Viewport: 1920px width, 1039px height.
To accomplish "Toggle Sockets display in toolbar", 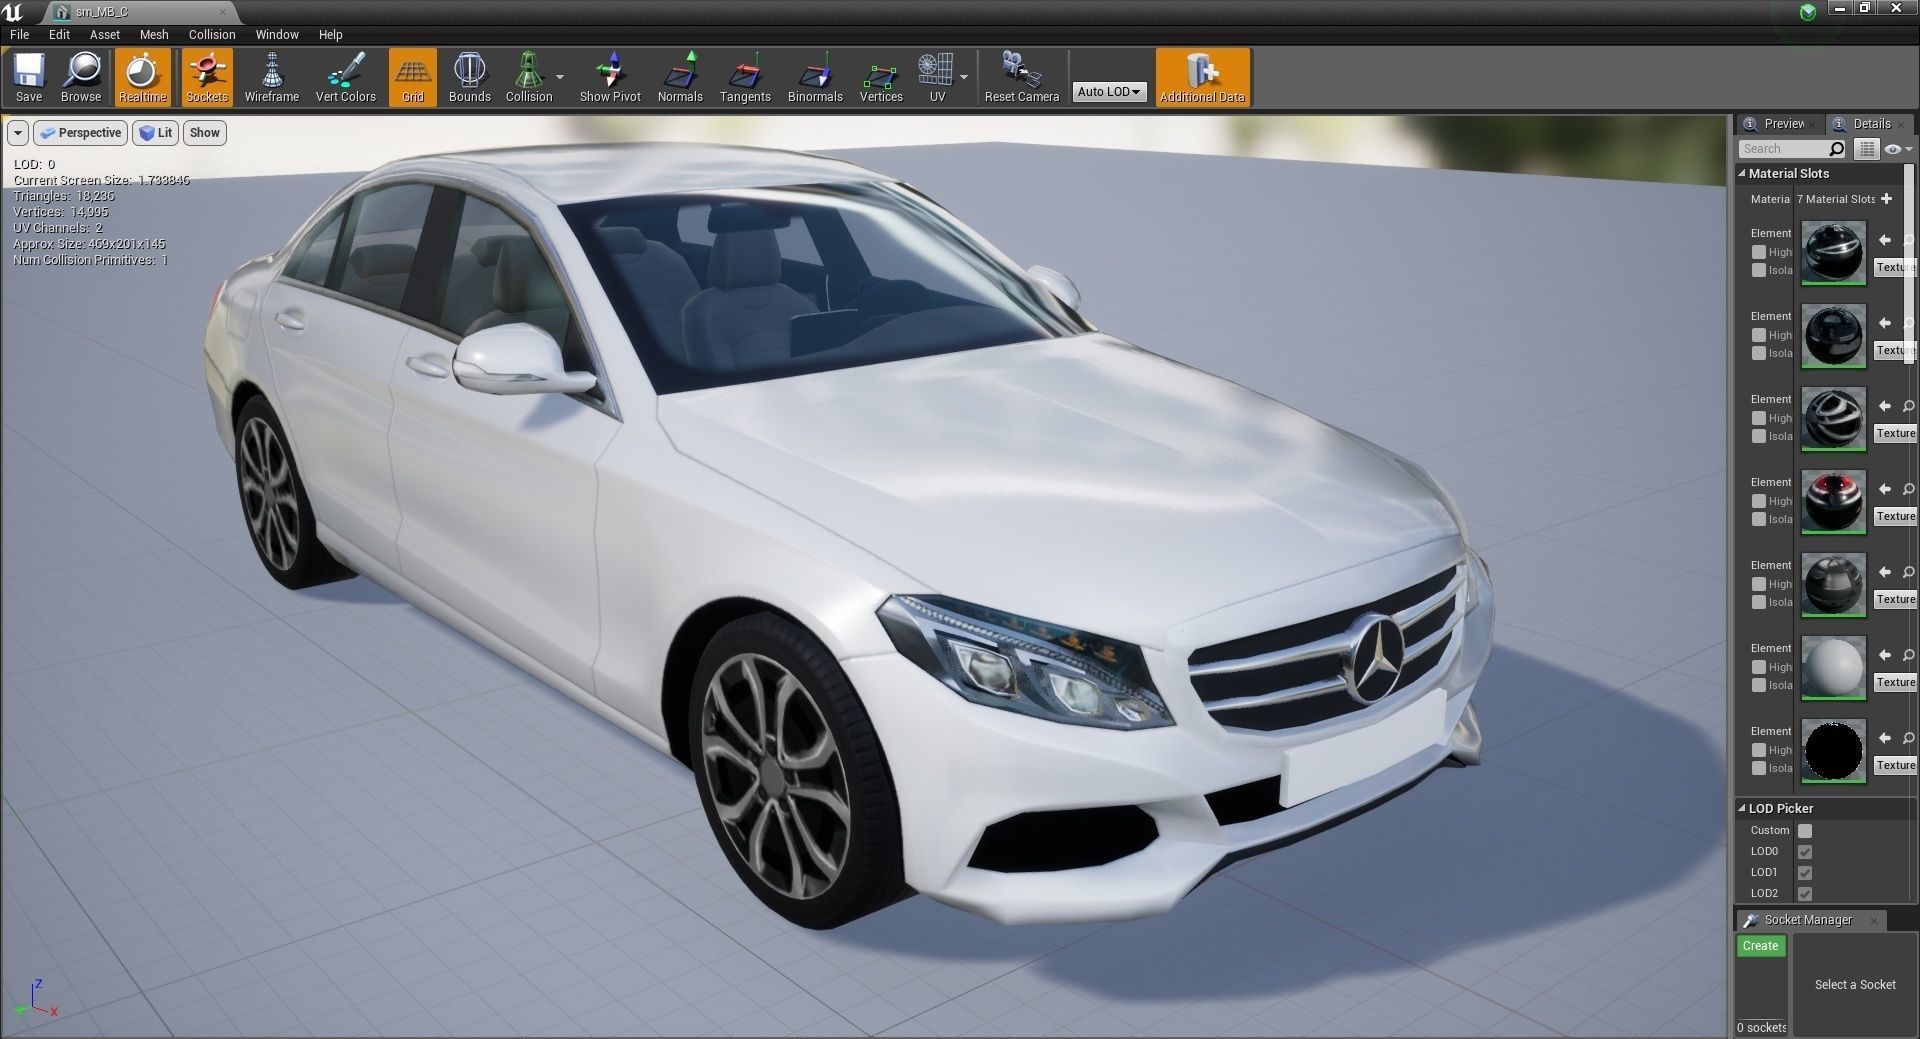I will [x=207, y=77].
